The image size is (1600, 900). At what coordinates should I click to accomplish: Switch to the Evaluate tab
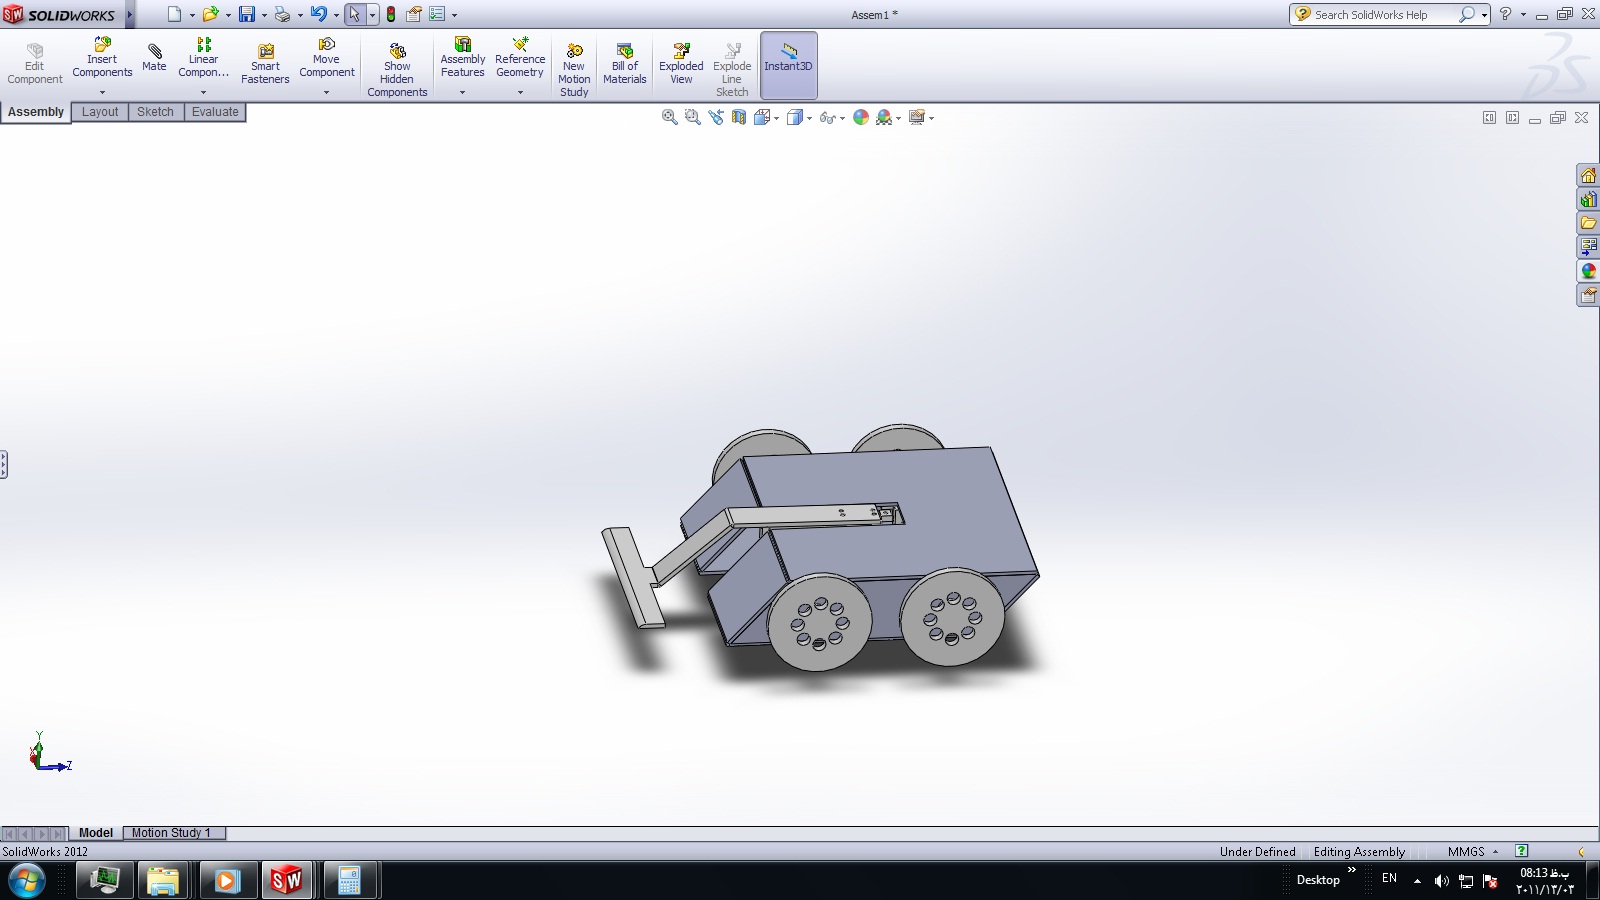[x=215, y=112]
